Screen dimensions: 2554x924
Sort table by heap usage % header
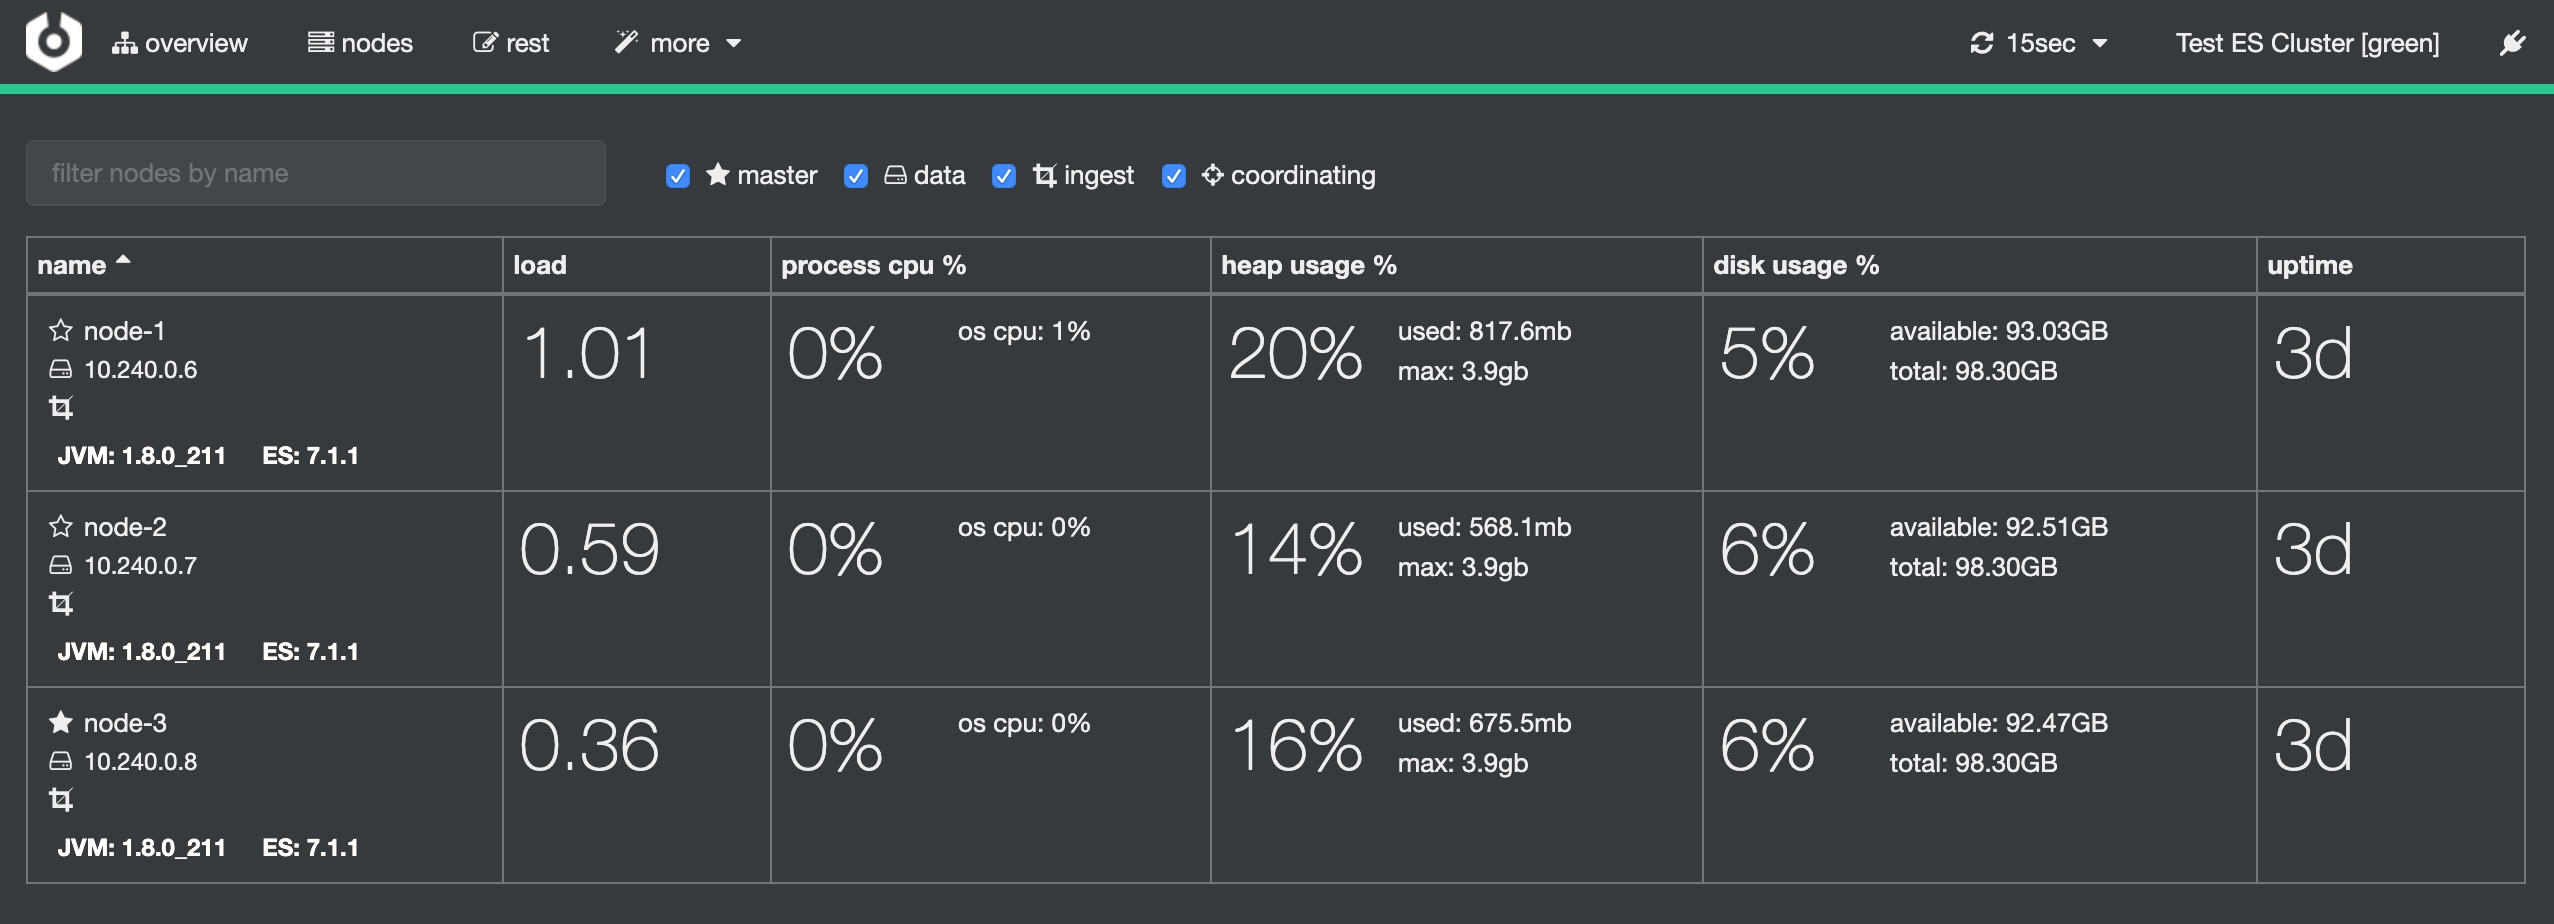[1308, 265]
